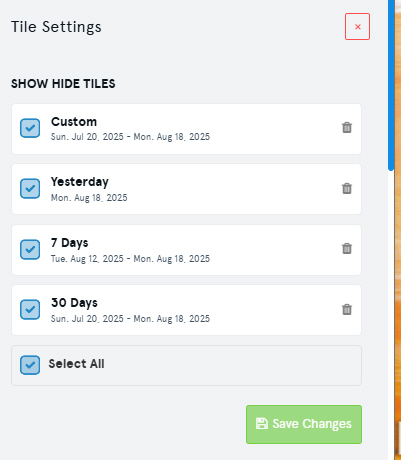Screen dimensions: 401x460
Task: Click the Tile Settings heading
Action: coord(56,27)
